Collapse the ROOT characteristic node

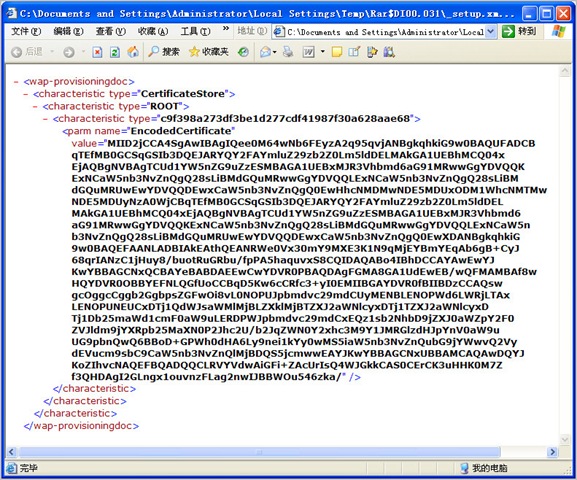(35, 107)
